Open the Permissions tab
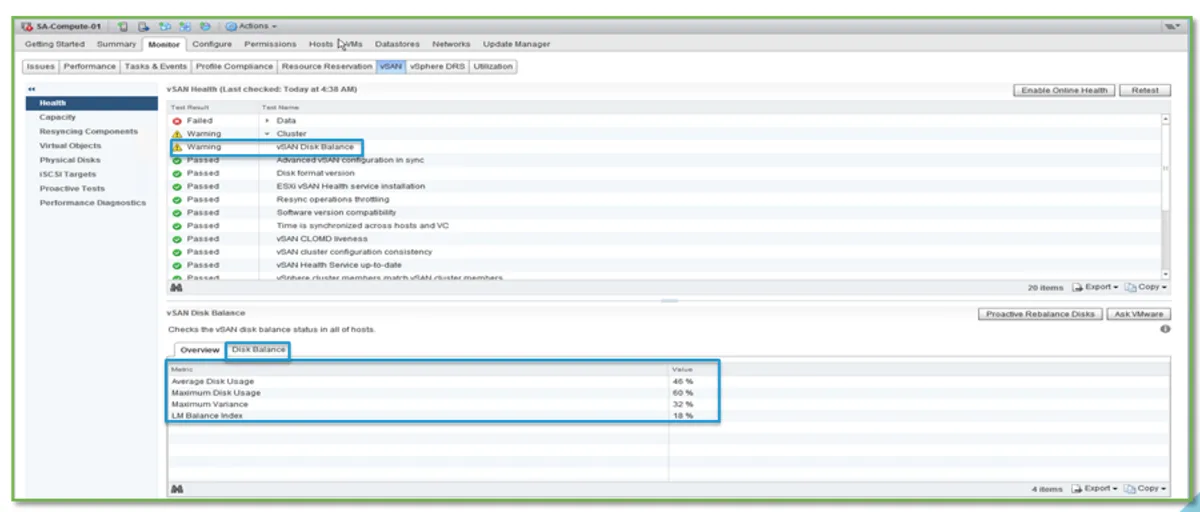 coord(269,44)
